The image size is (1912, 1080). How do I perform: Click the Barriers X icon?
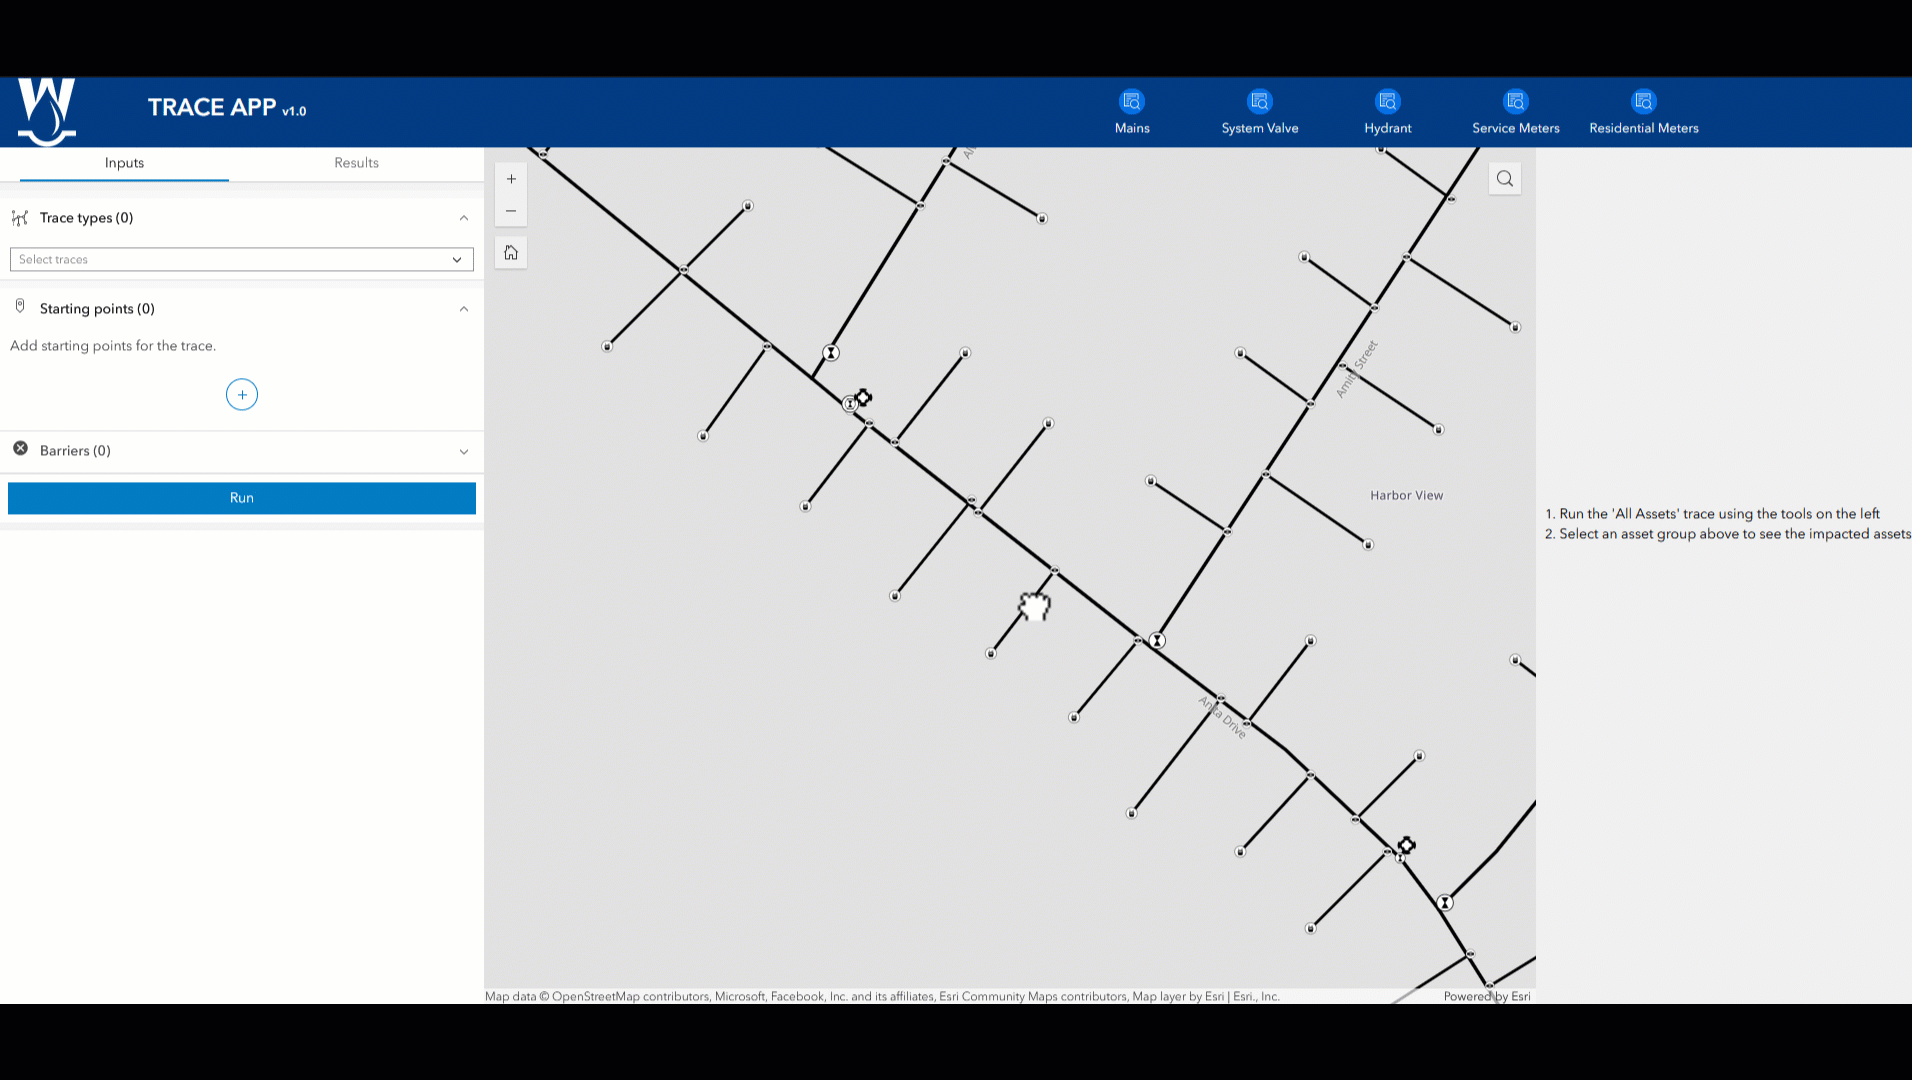pyautogui.click(x=20, y=449)
